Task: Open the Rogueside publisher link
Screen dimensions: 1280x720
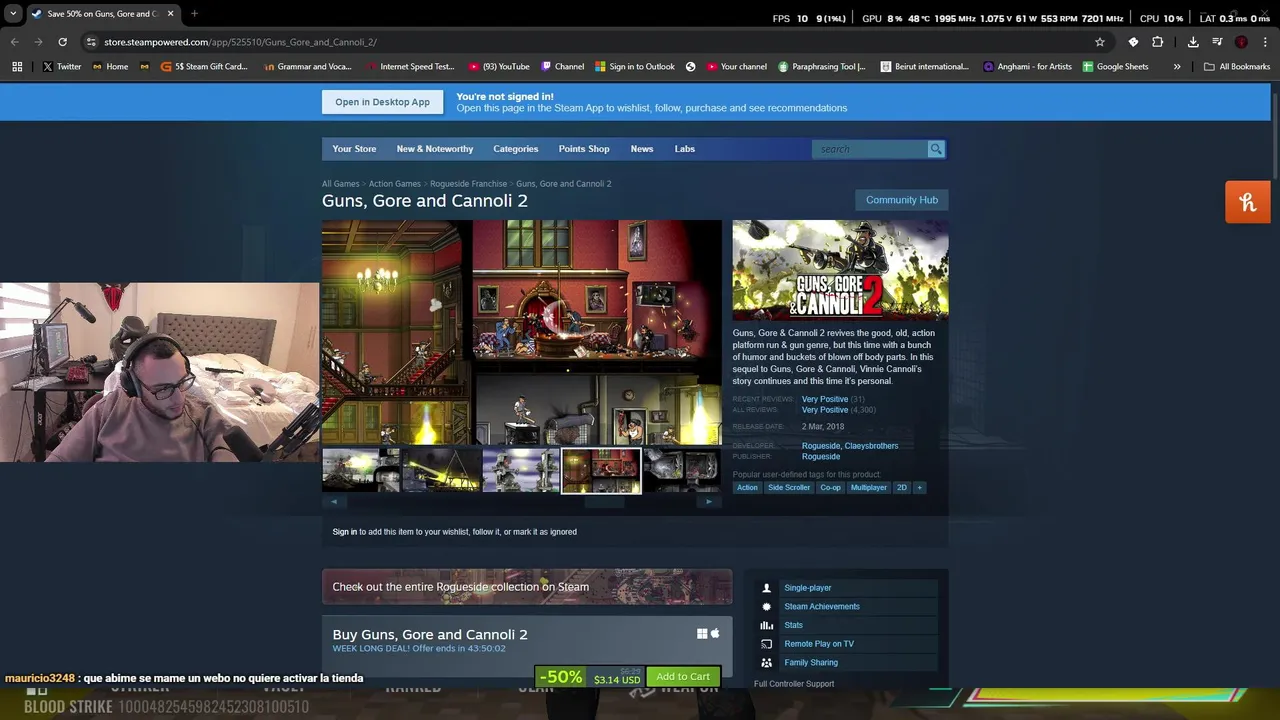Action: click(821, 457)
